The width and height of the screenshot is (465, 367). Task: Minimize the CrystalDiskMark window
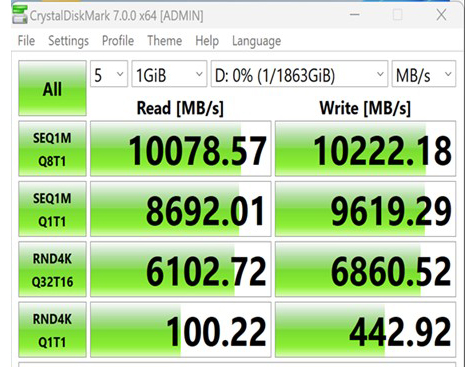[355, 14]
